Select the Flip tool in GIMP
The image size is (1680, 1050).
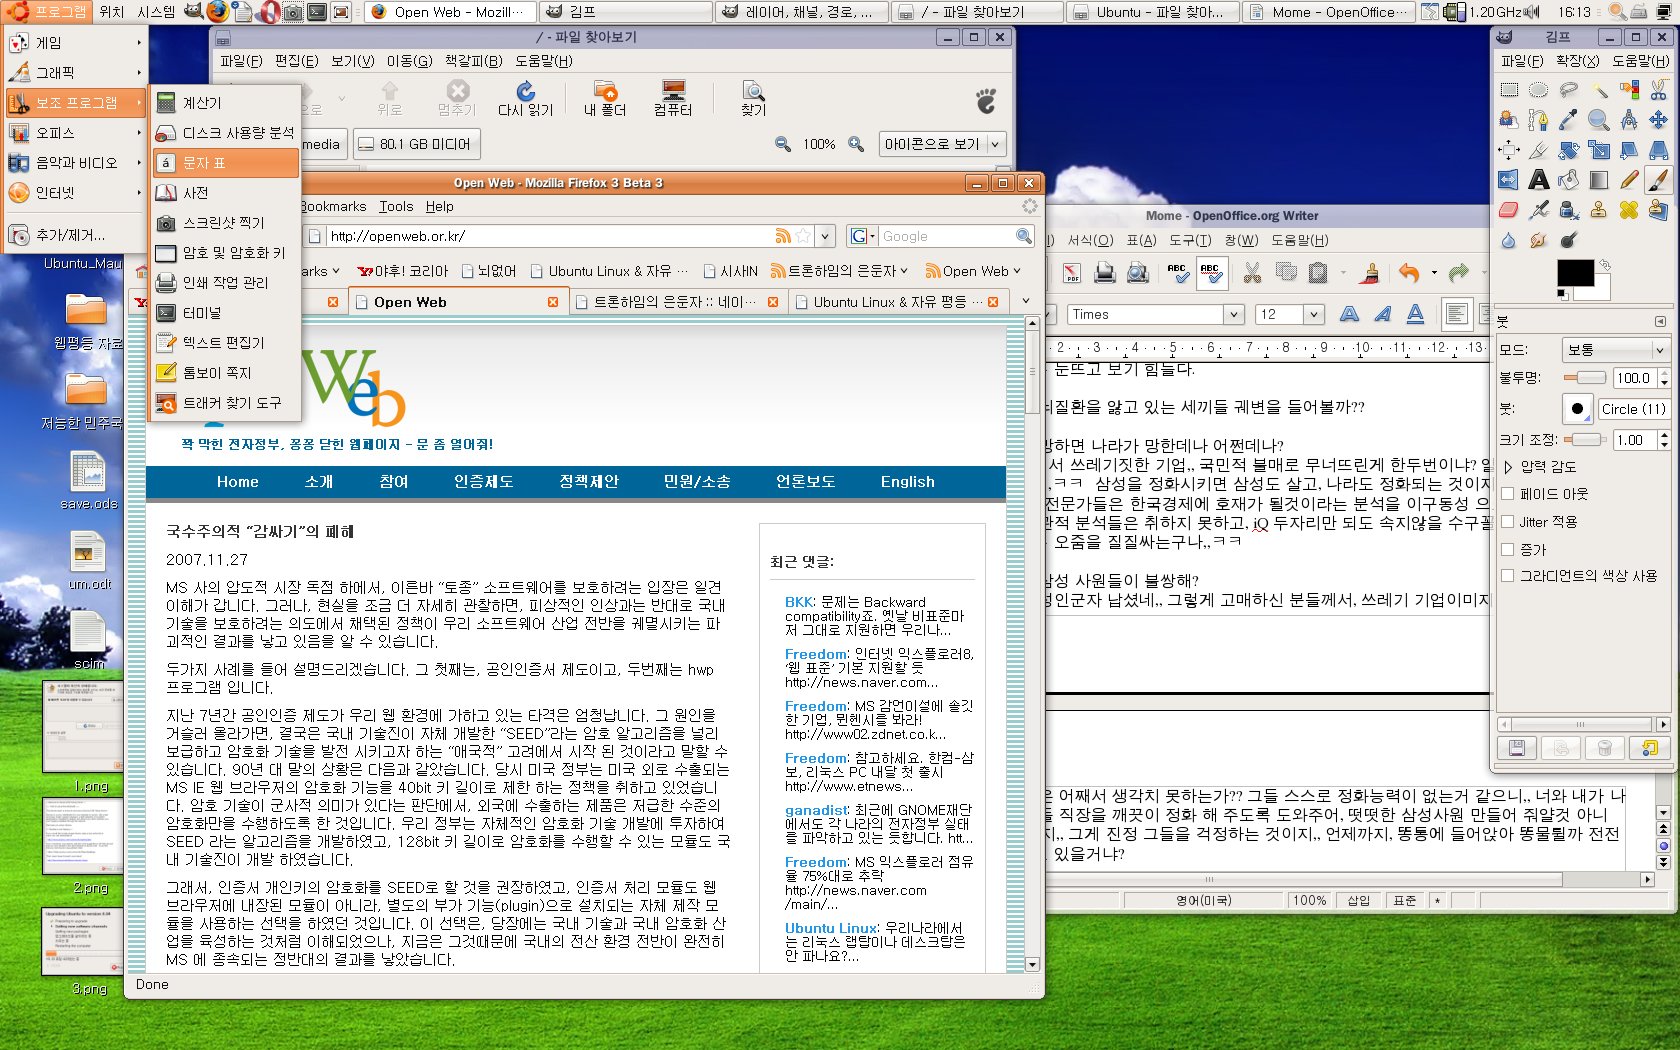(x=1508, y=180)
